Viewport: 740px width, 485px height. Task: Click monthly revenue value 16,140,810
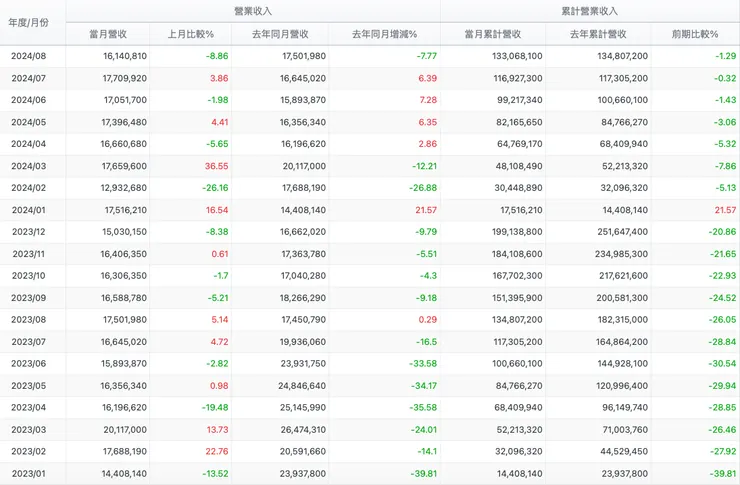[x=125, y=56]
